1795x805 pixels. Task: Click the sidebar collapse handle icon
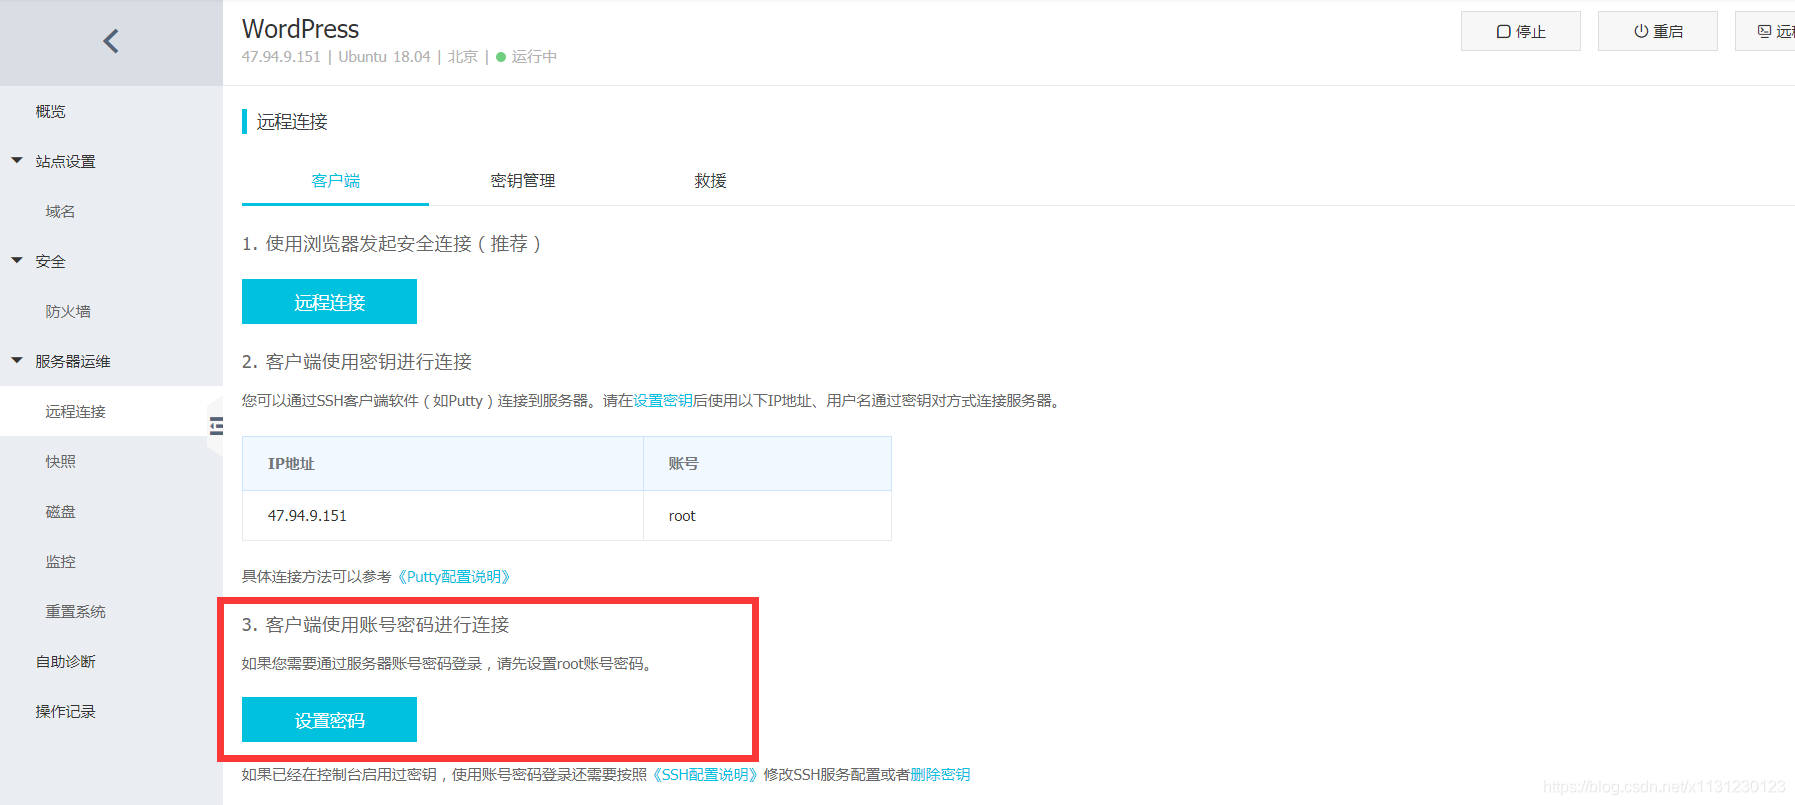[x=215, y=426]
